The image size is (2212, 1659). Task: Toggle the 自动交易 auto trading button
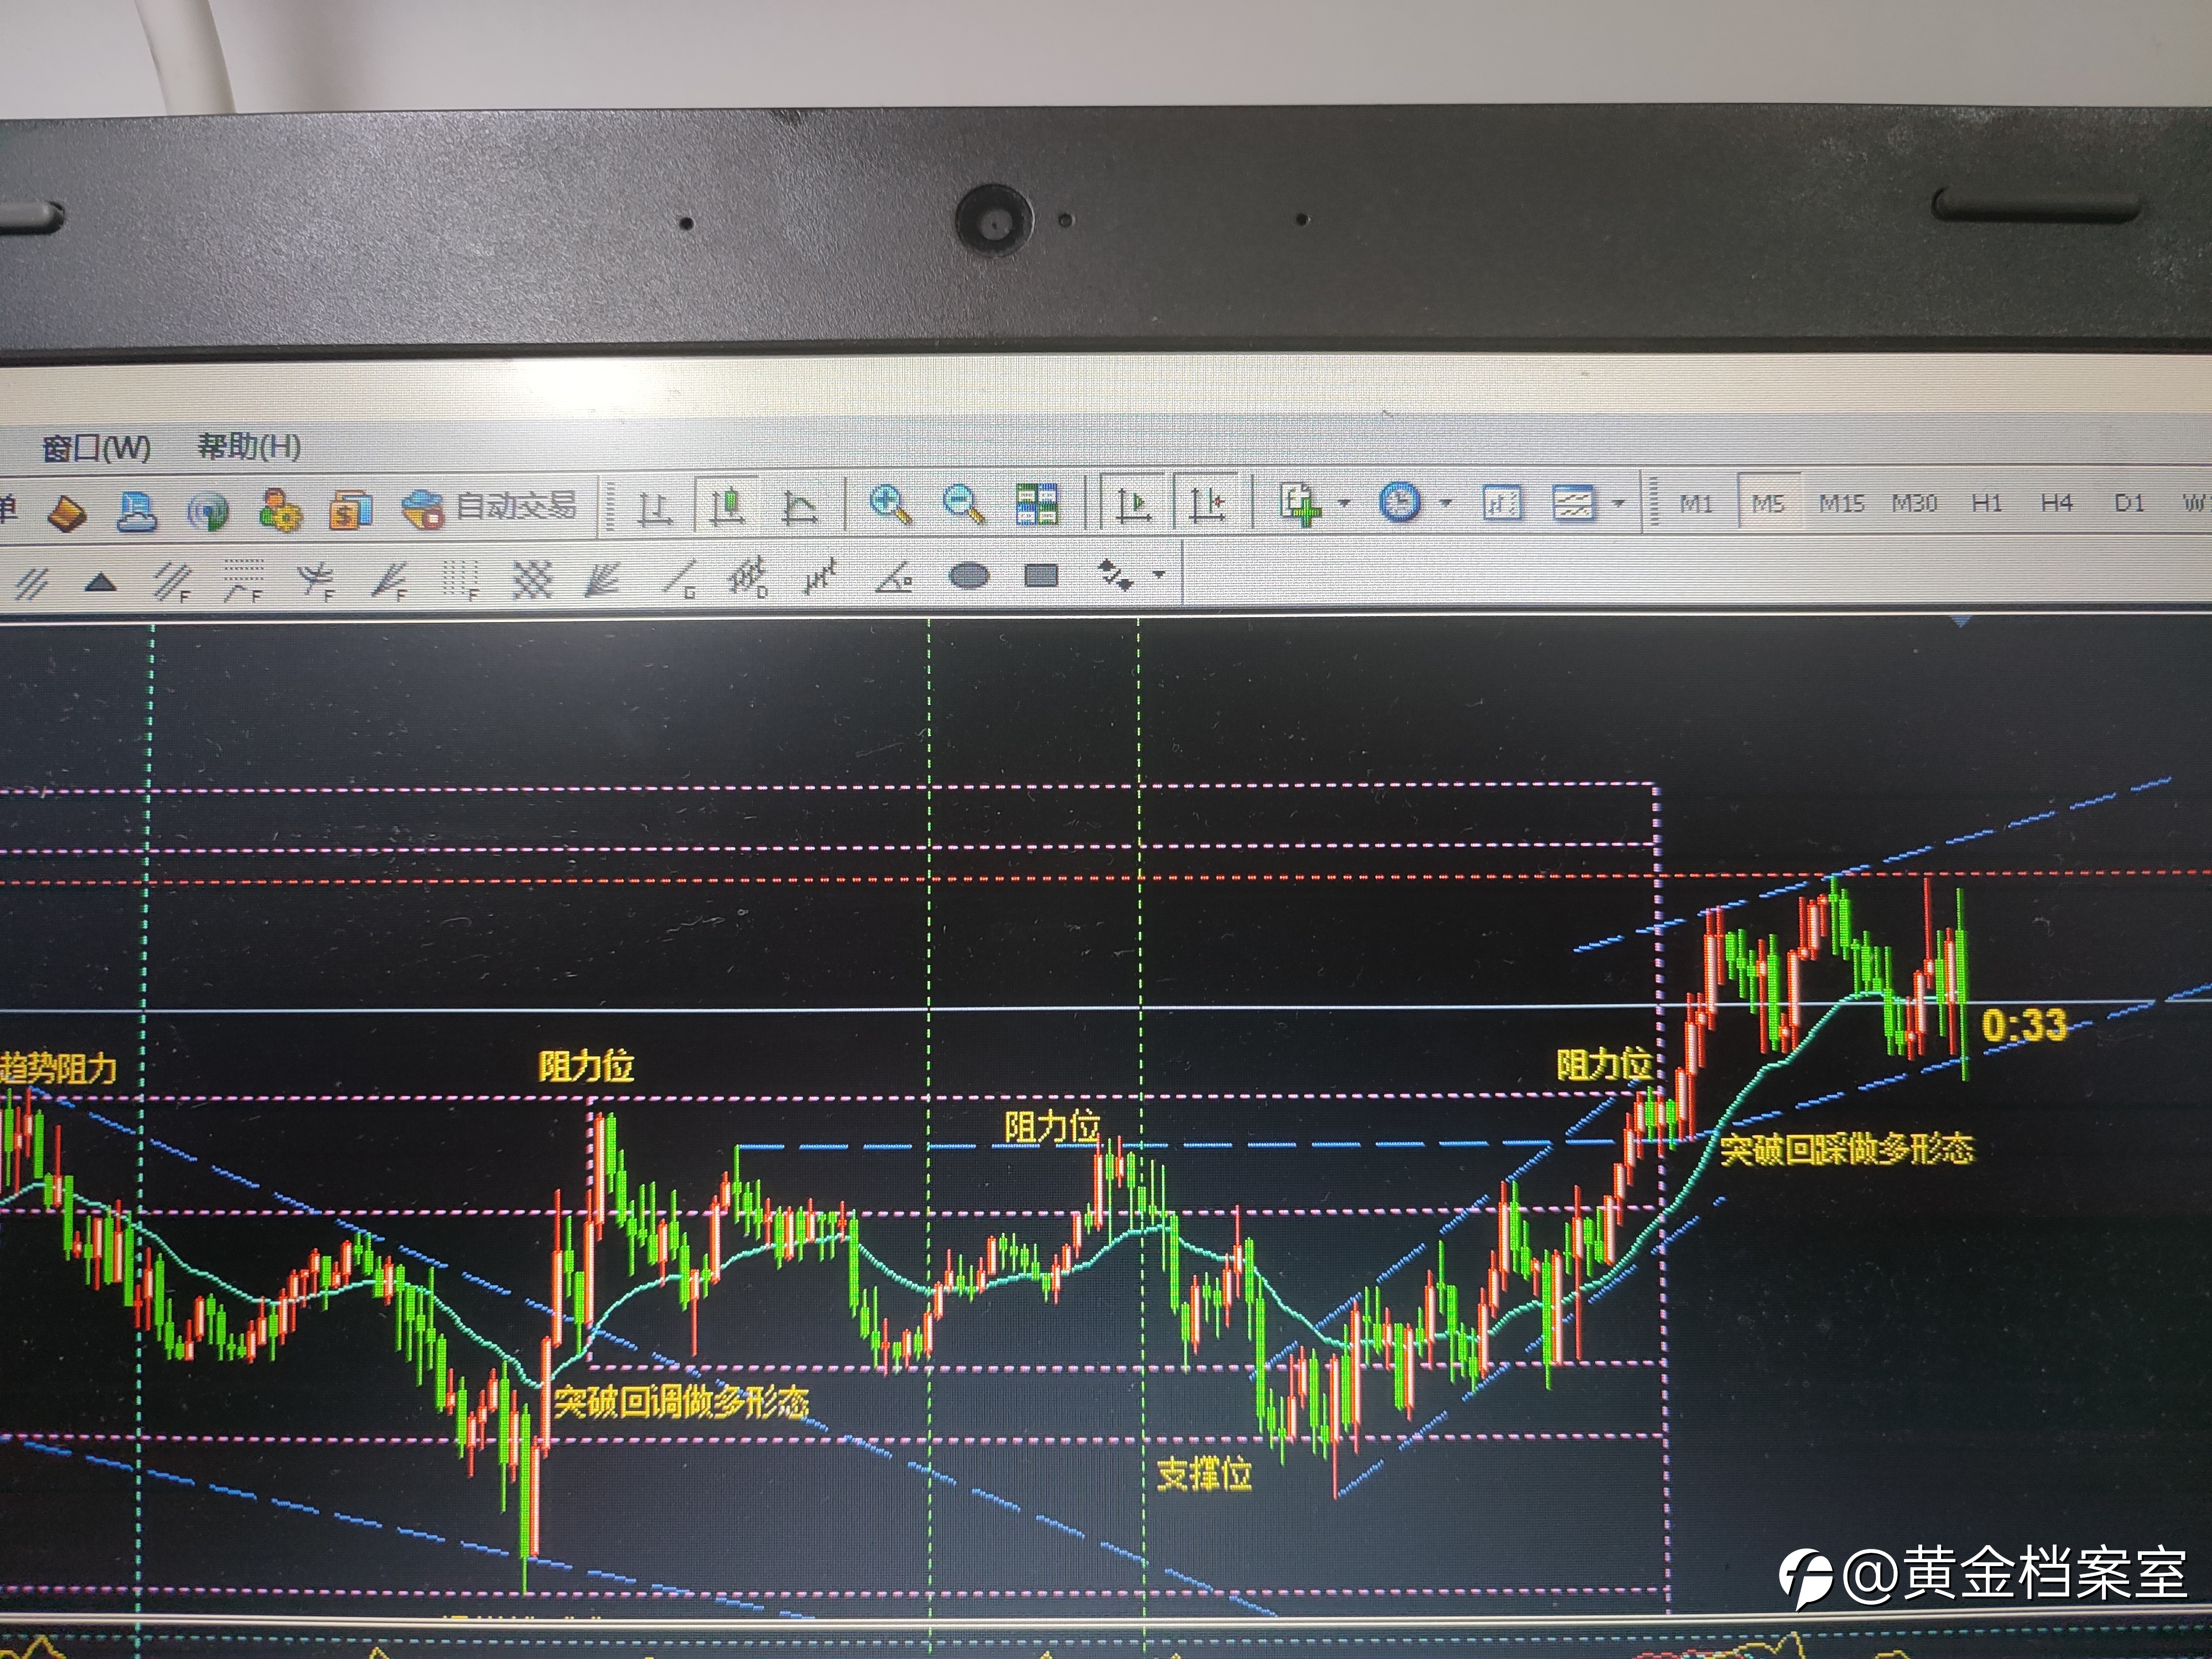pos(490,507)
